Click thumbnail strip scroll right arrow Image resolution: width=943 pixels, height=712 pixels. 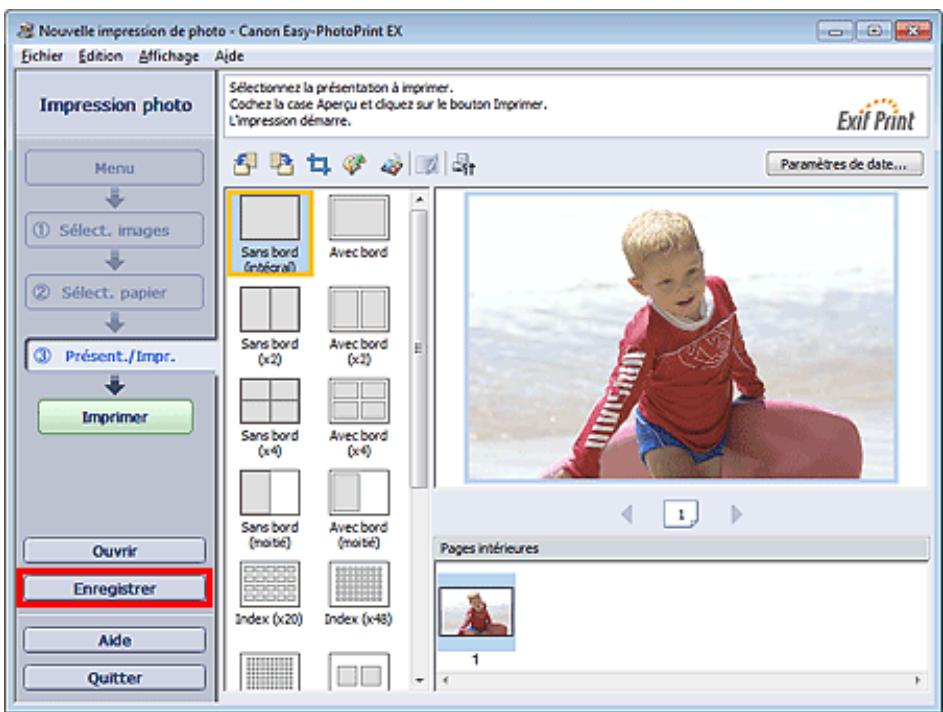[x=918, y=681]
